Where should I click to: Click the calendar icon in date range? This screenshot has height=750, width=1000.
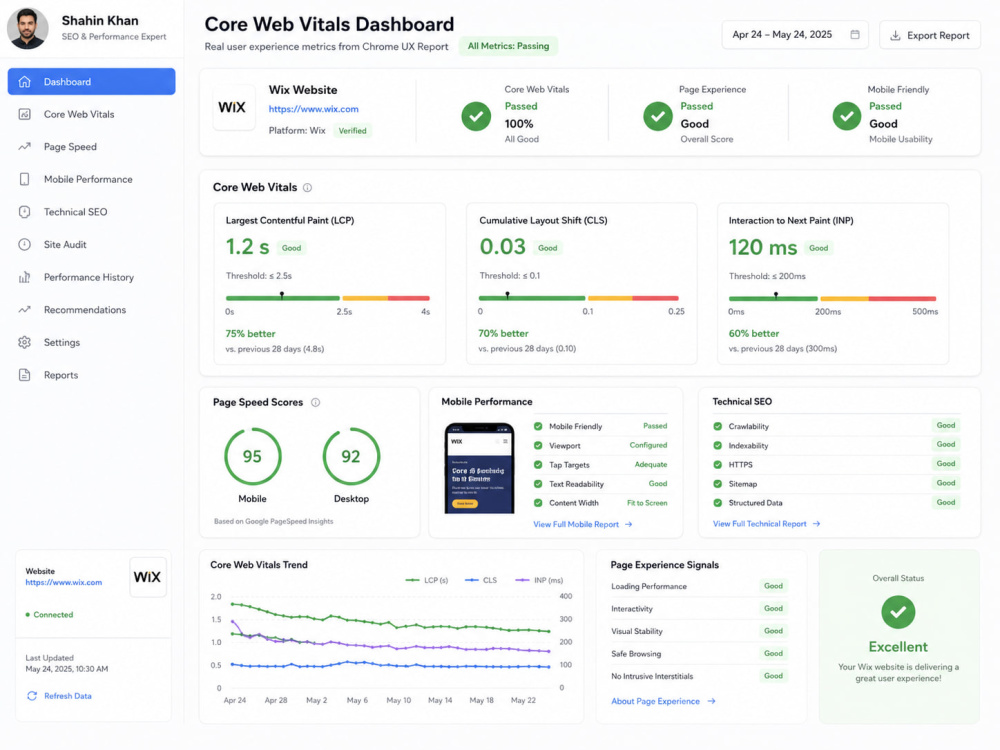855,34
